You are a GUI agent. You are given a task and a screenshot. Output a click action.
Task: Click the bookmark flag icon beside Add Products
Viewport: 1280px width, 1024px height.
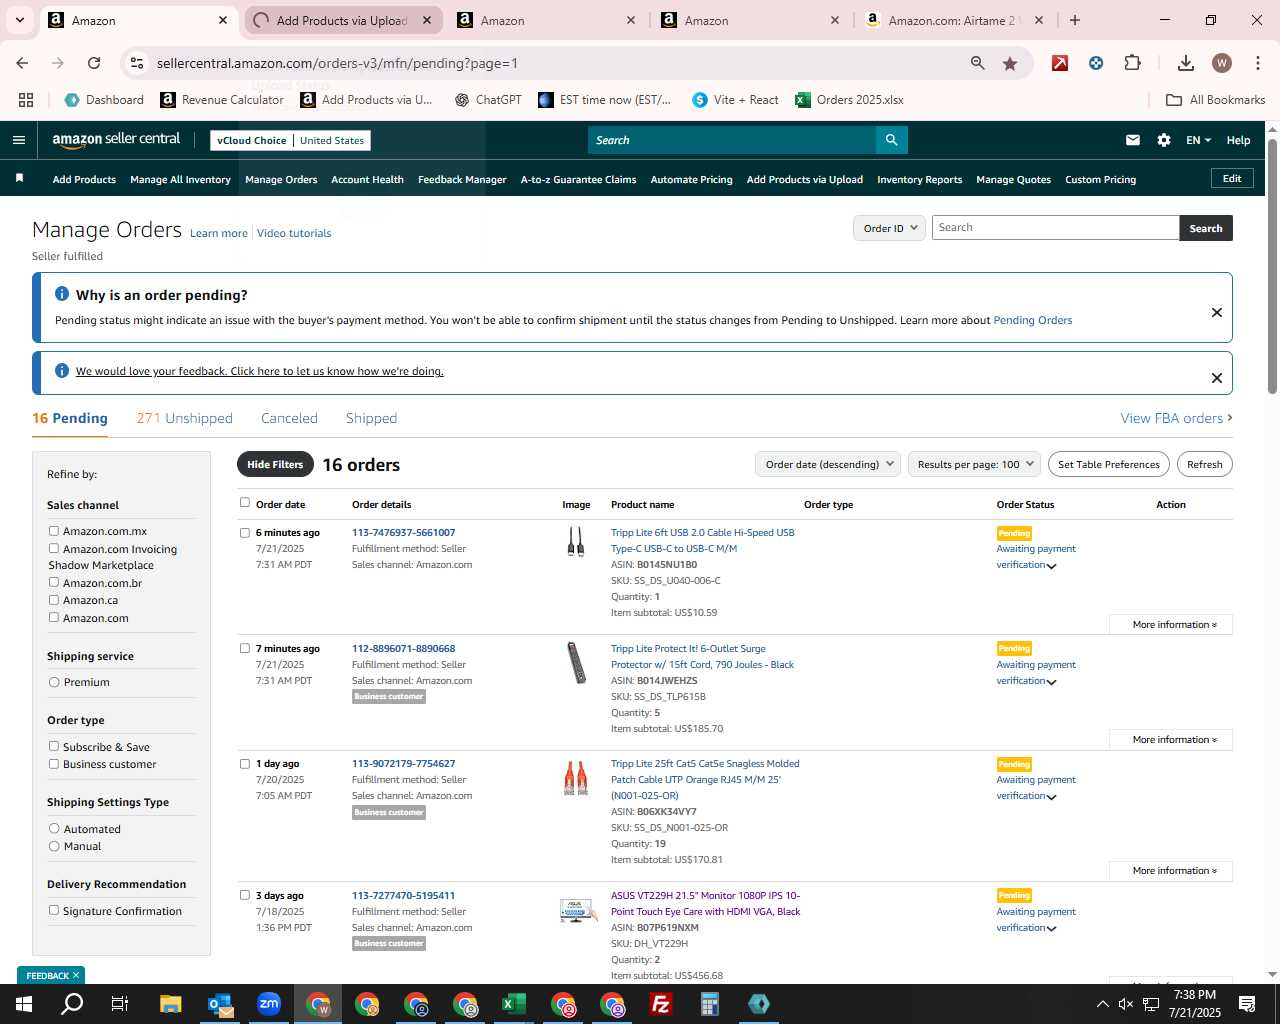pyautogui.click(x=19, y=179)
